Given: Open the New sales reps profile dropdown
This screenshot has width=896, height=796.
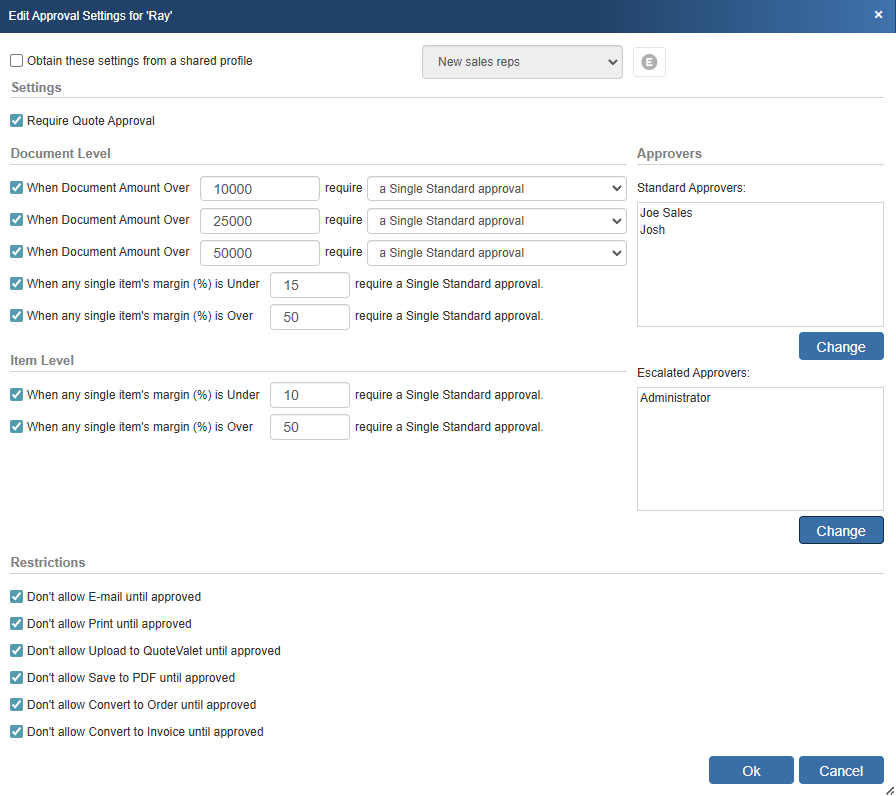Looking at the screenshot, I should pos(522,62).
